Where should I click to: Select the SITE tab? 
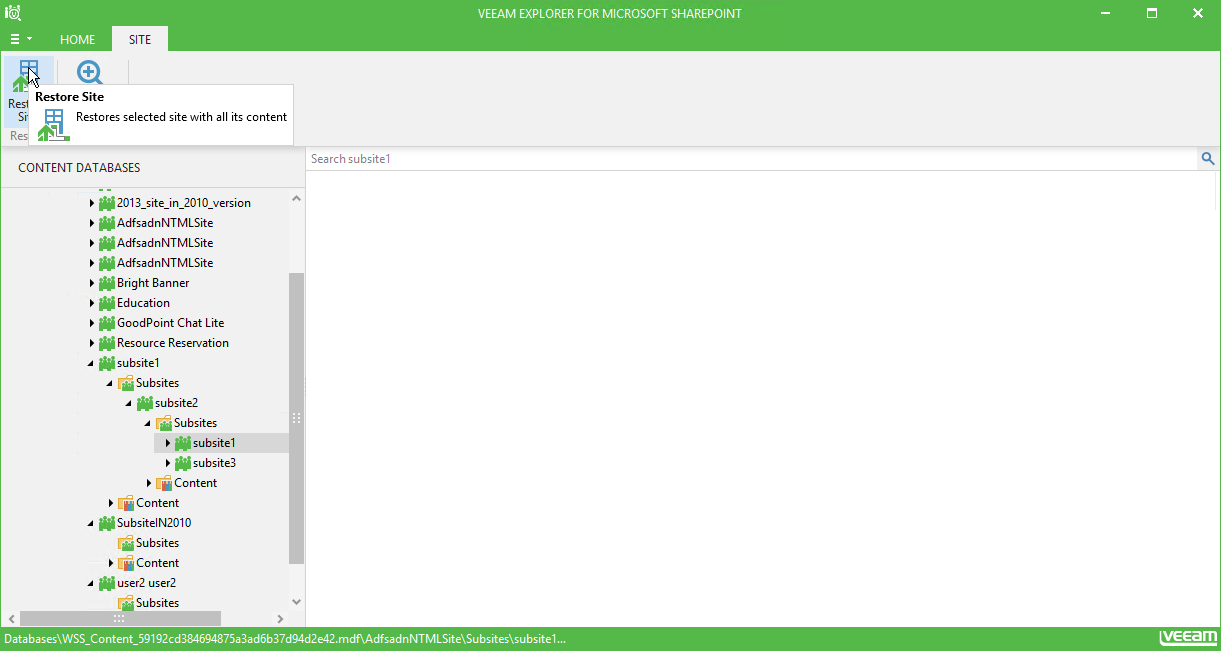pos(140,39)
